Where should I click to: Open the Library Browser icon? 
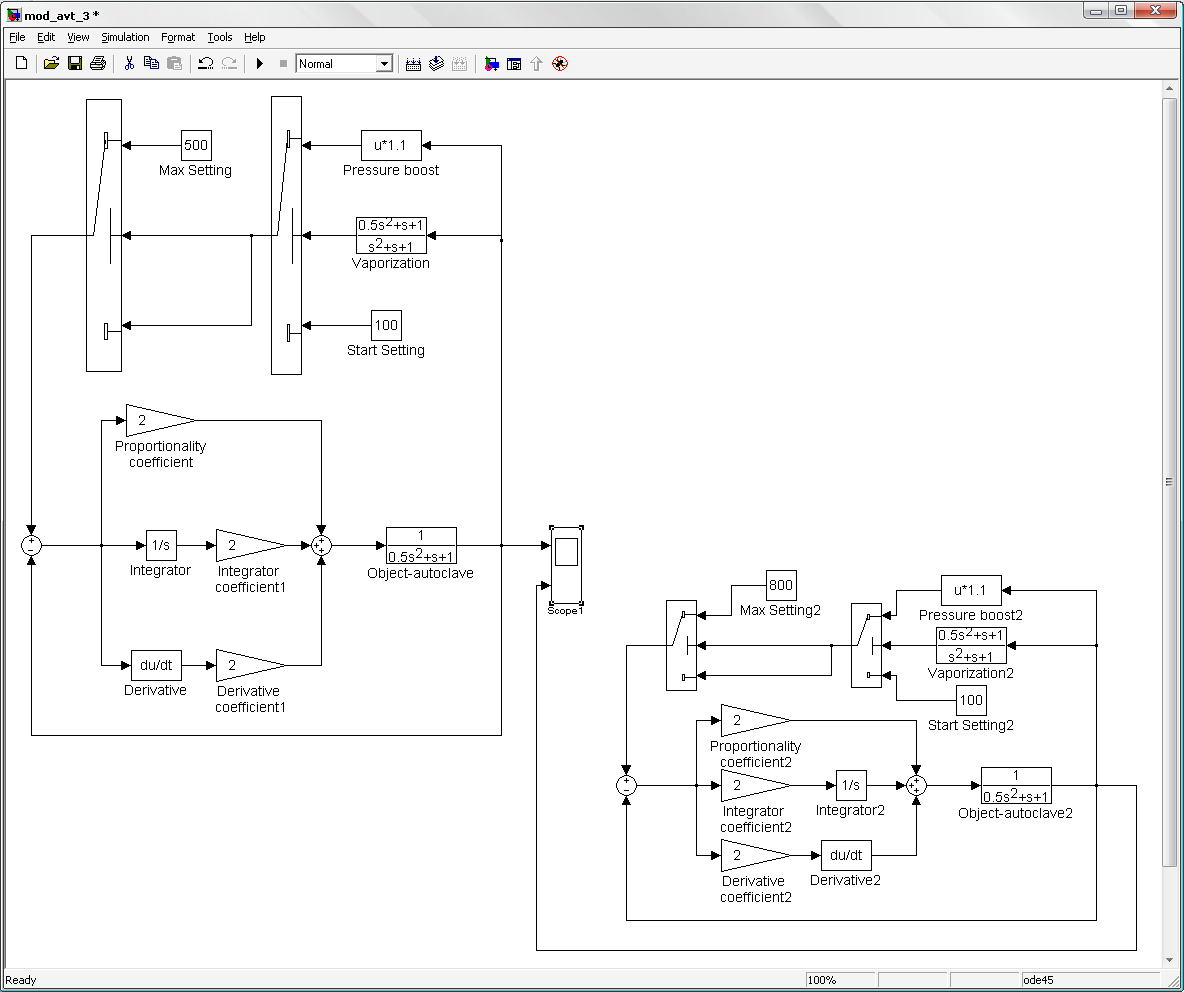[491, 64]
